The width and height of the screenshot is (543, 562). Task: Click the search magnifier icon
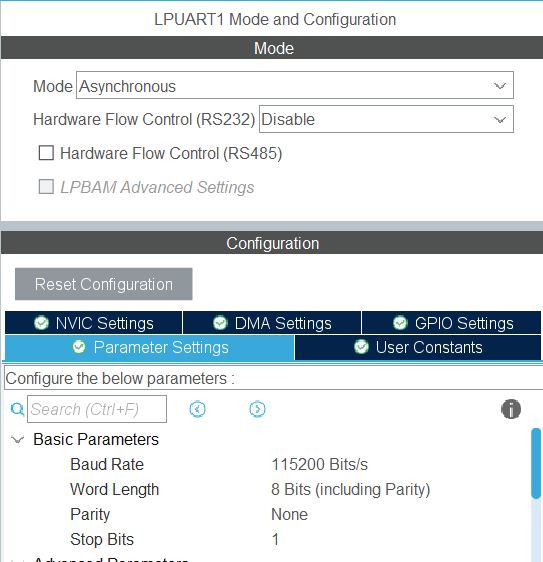(17, 409)
